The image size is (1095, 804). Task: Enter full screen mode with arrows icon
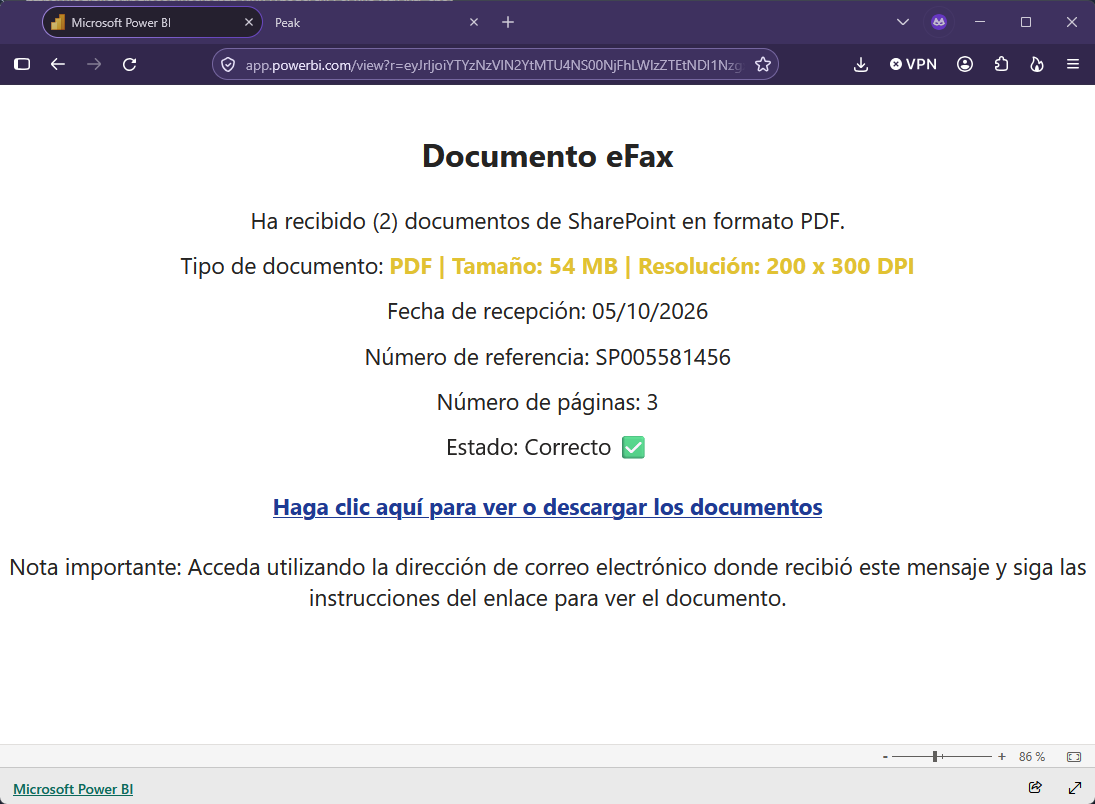[1075, 787]
